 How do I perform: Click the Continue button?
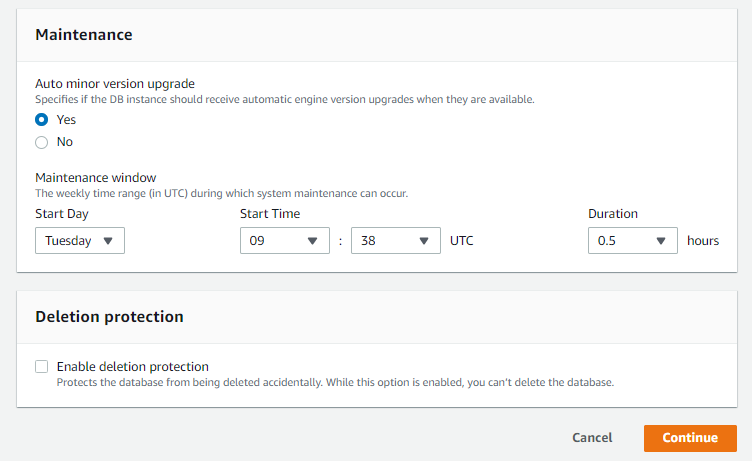click(690, 438)
